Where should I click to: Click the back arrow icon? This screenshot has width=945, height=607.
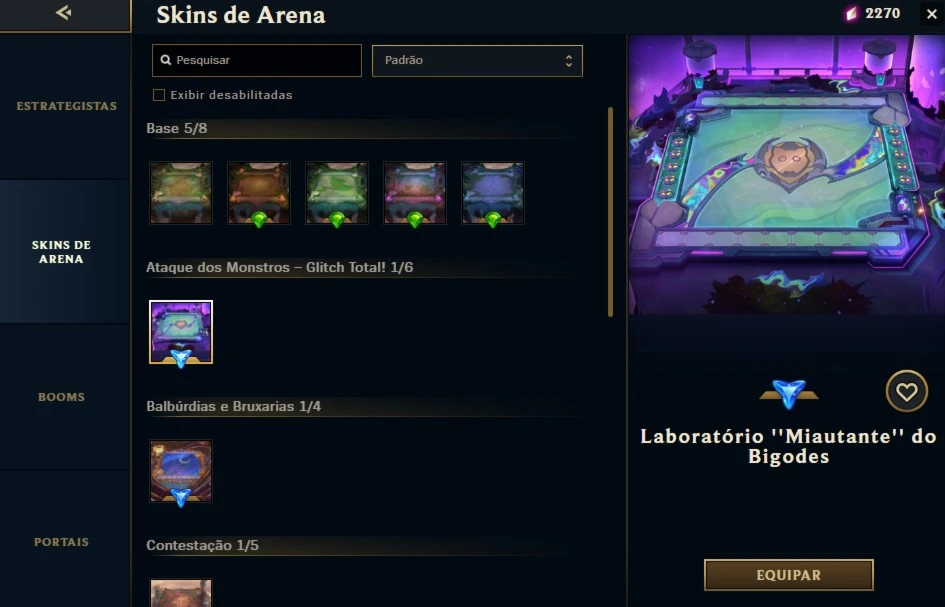[x=63, y=12]
